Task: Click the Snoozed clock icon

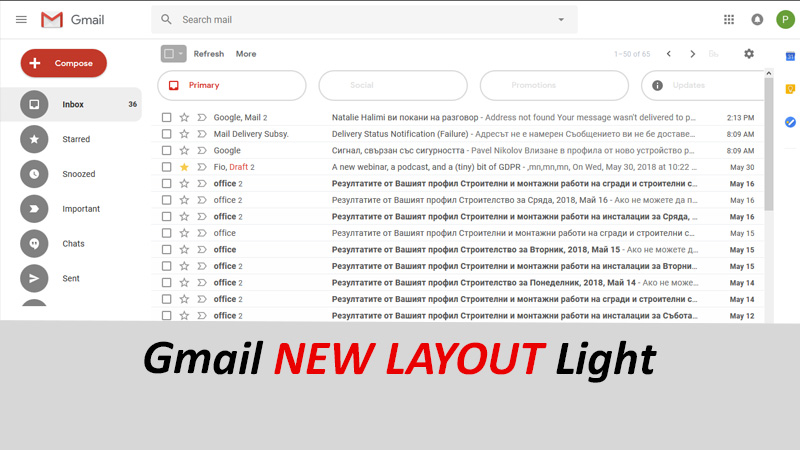Action: pyautogui.click(x=34, y=174)
